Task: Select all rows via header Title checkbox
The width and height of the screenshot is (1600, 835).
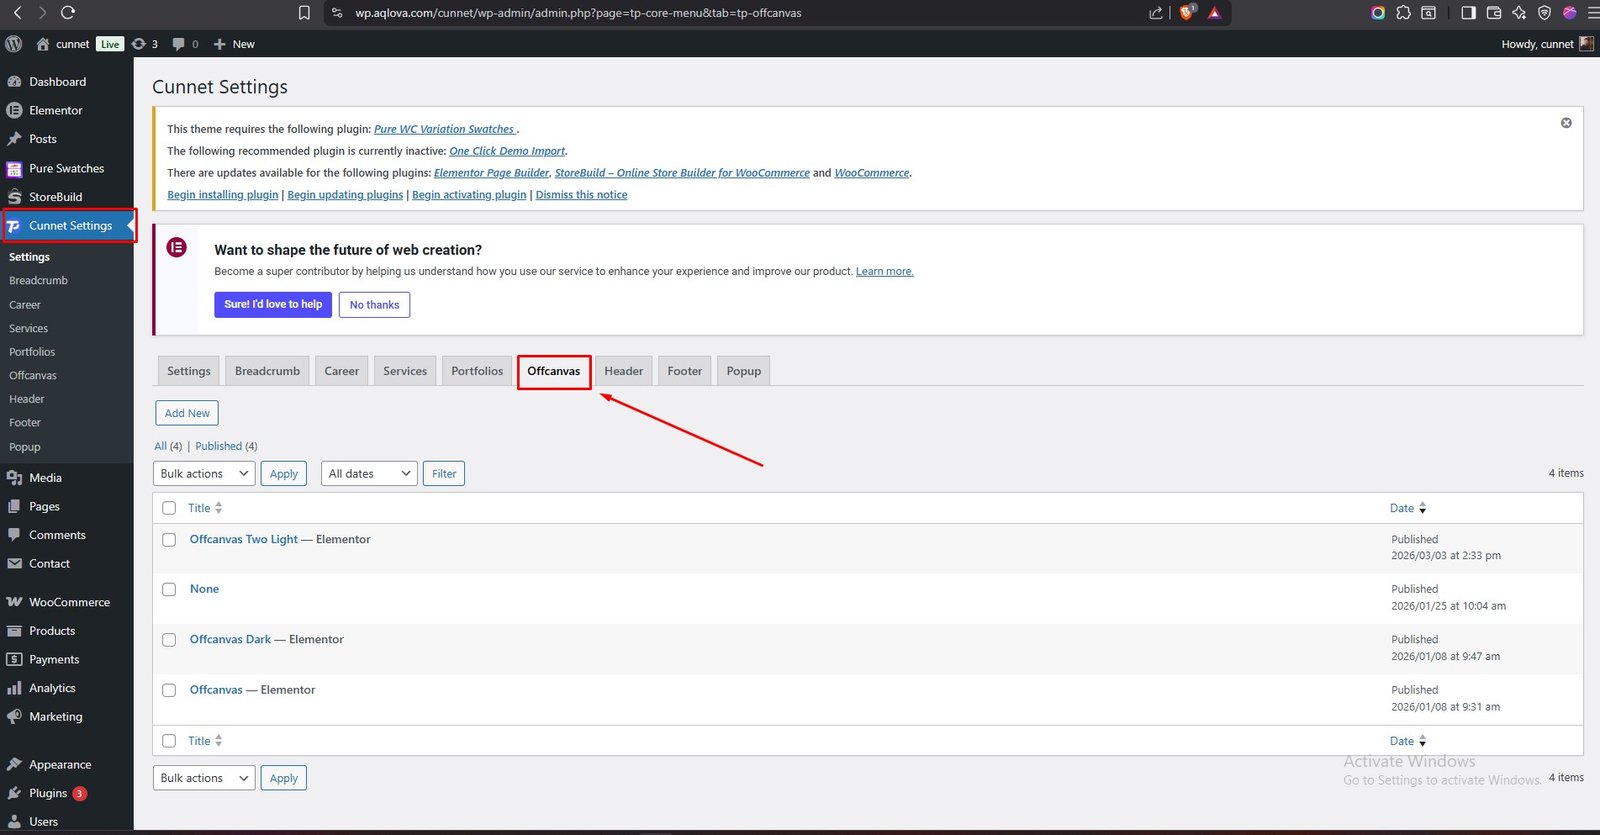Action: [169, 508]
